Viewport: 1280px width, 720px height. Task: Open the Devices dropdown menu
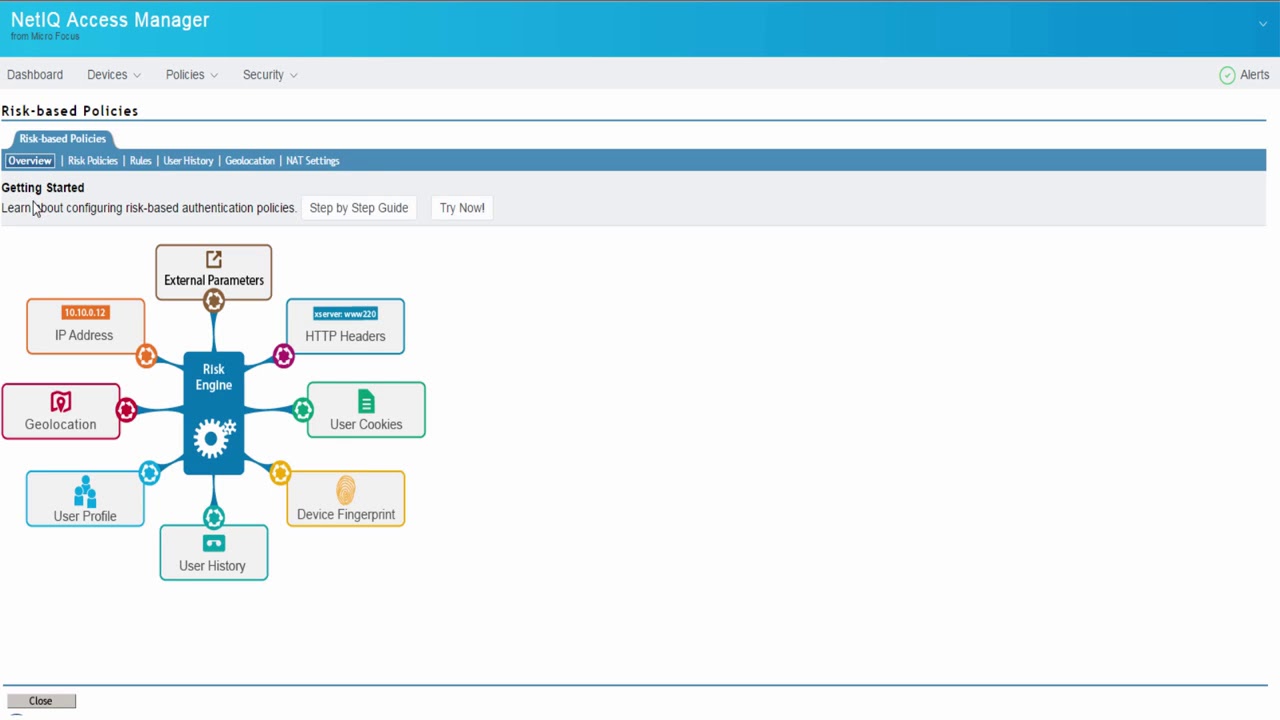114,75
